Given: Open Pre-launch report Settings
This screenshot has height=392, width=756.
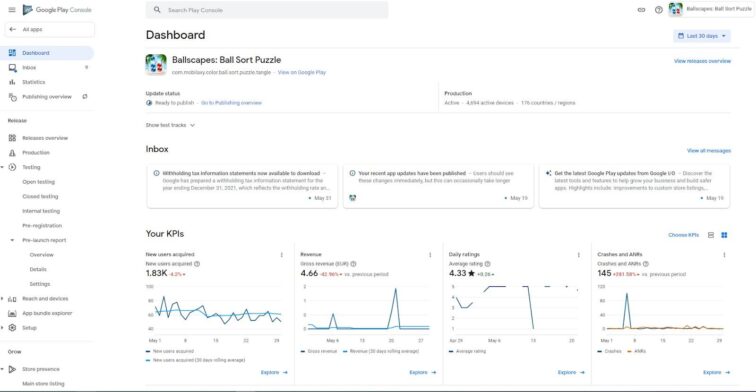Looking at the screenshot, I should click(x=40, y=284).
